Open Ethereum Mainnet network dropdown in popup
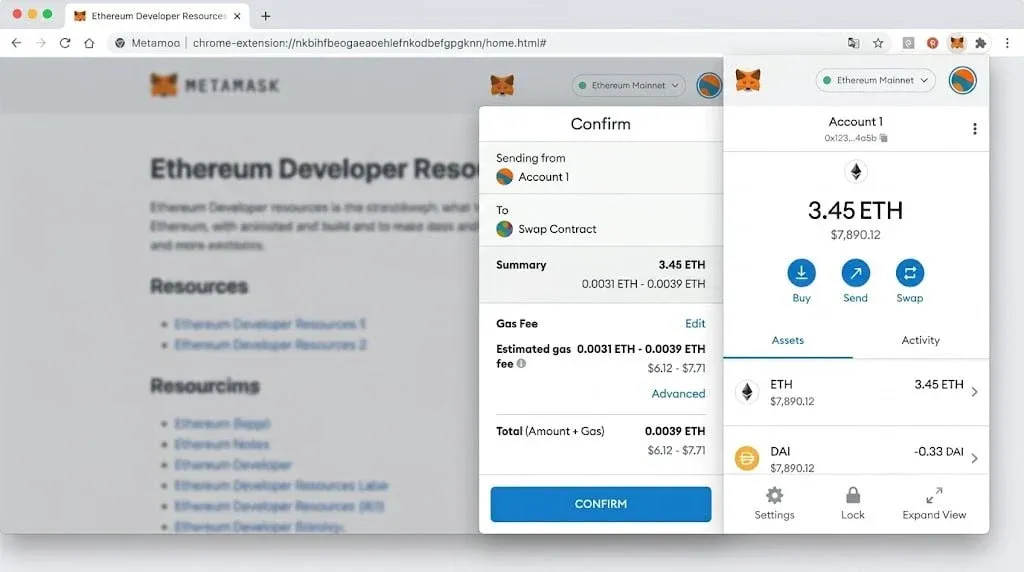The width and height of the screenshot is (1024, 572). pos(875,80)
